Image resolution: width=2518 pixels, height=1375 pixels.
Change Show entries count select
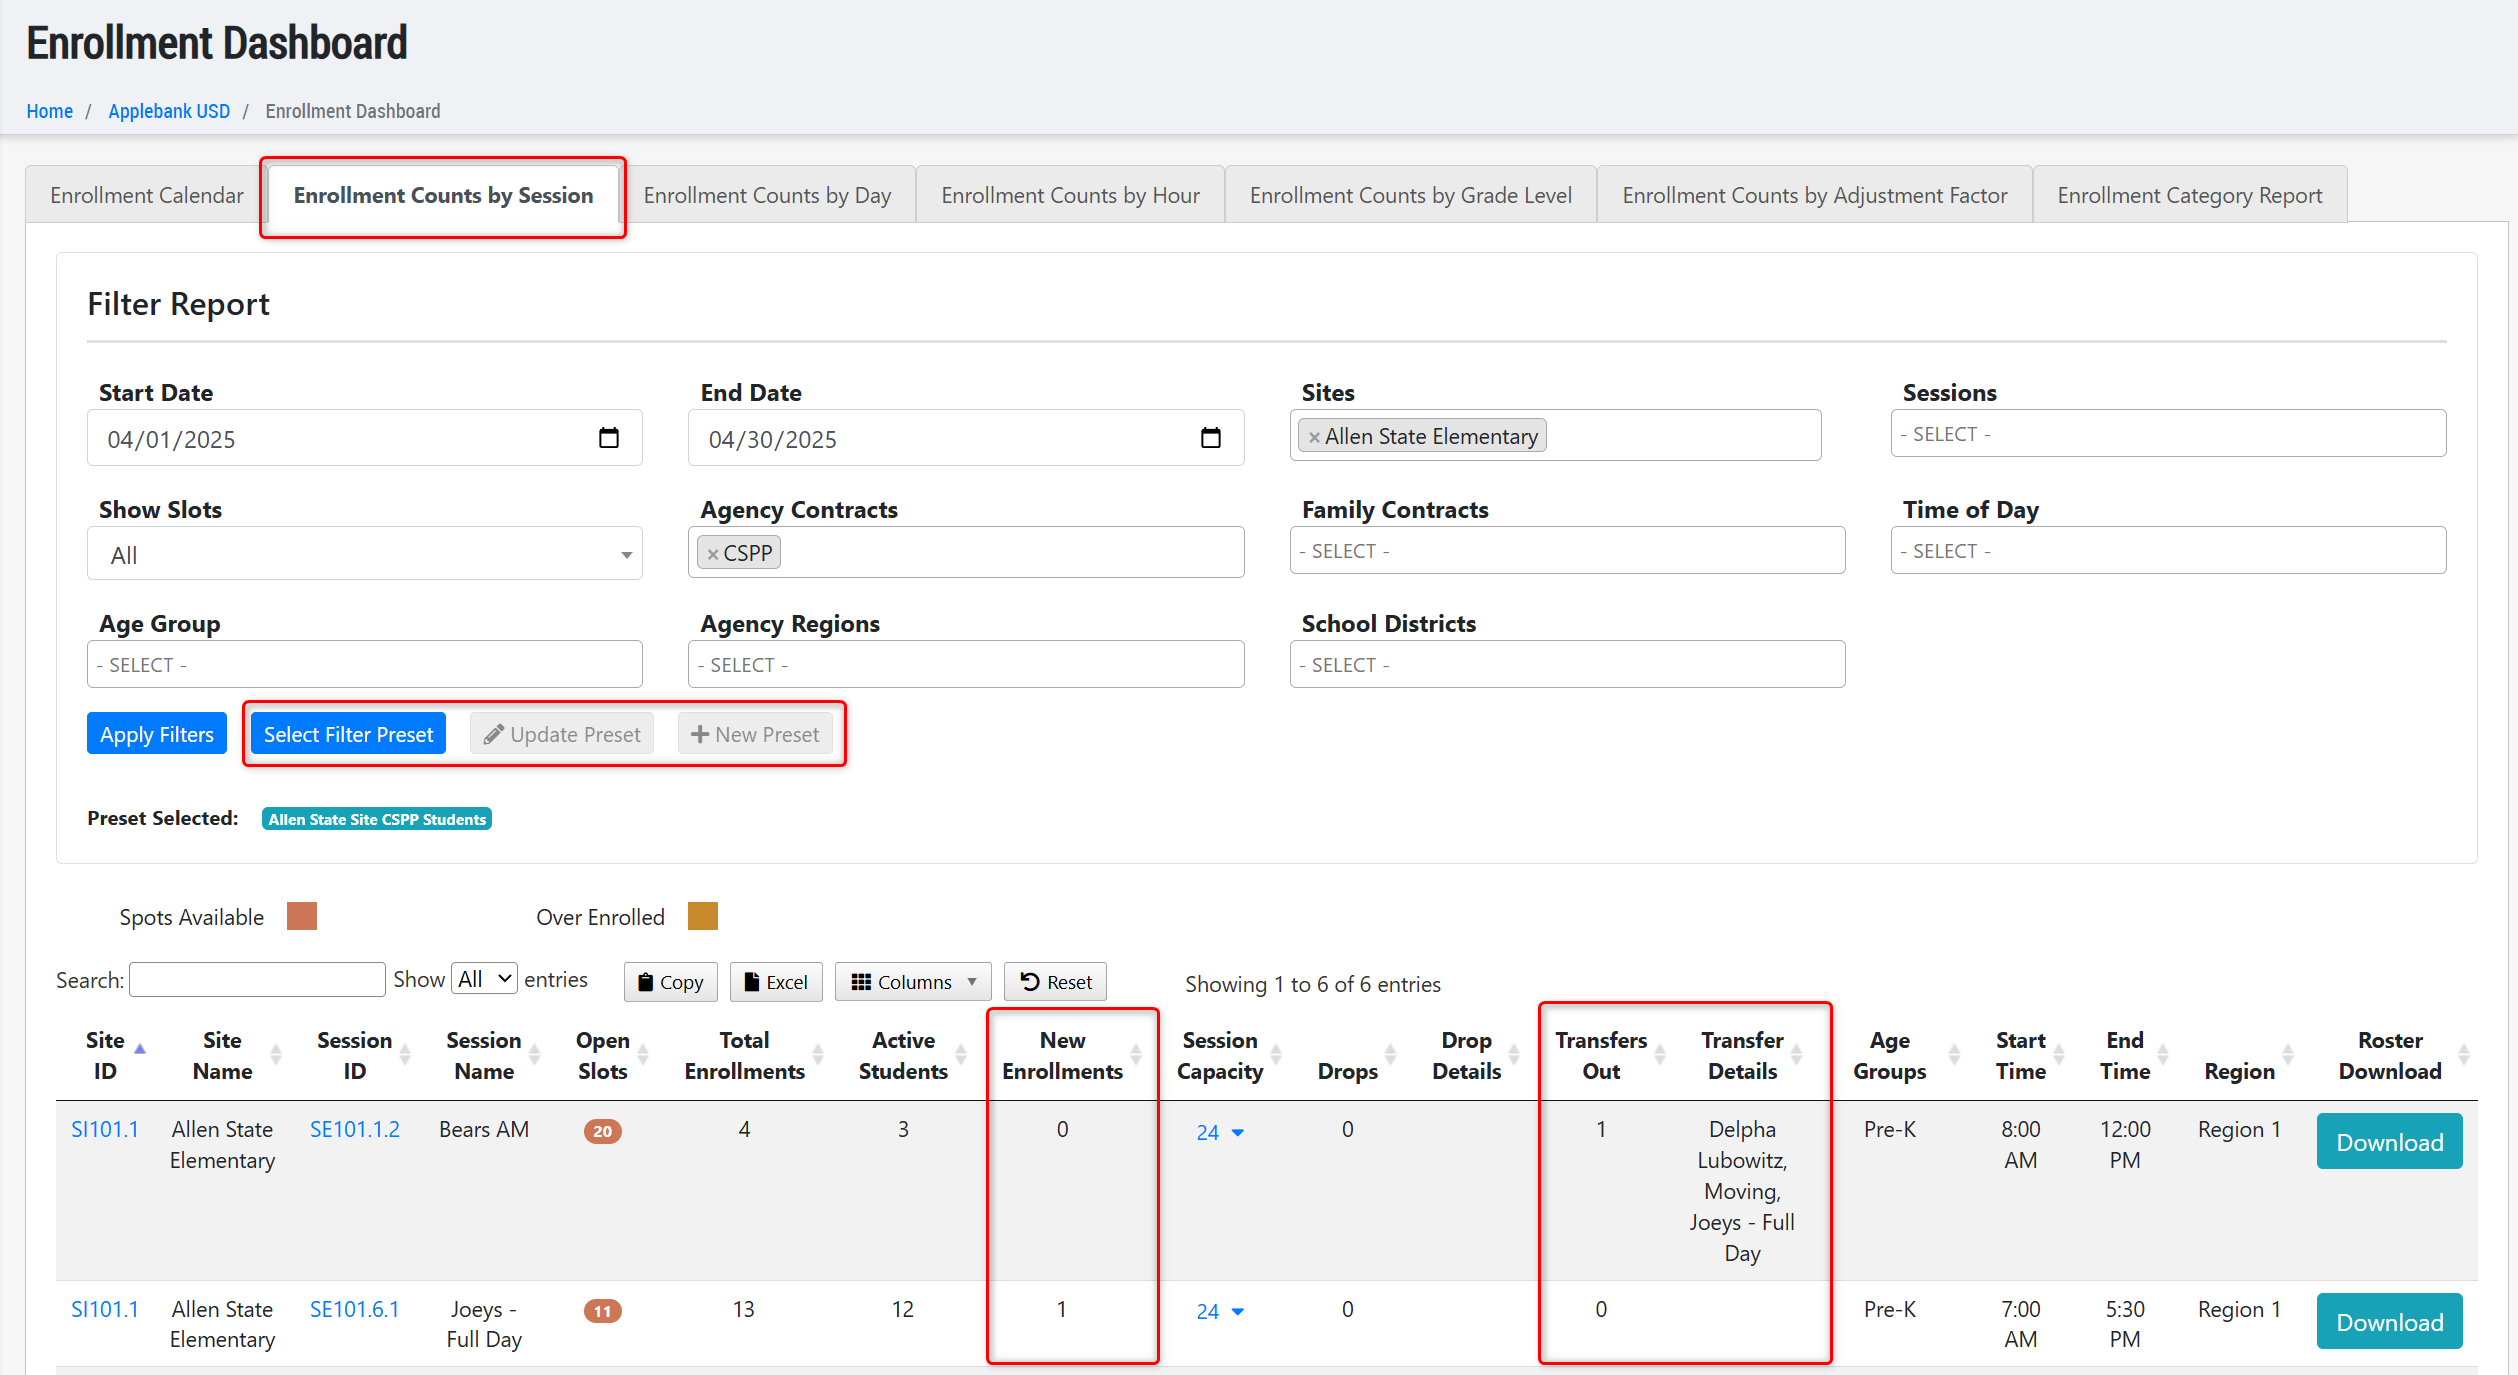[x=484, y=979]
